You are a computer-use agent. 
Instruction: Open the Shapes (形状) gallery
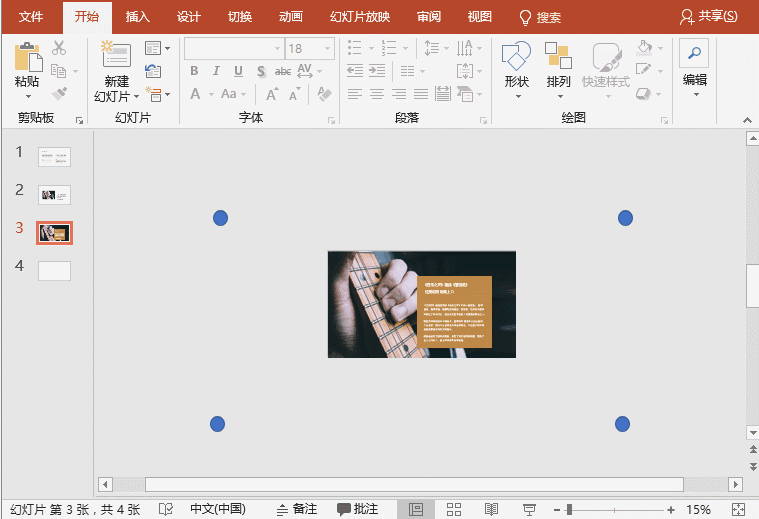click(516, 58)
